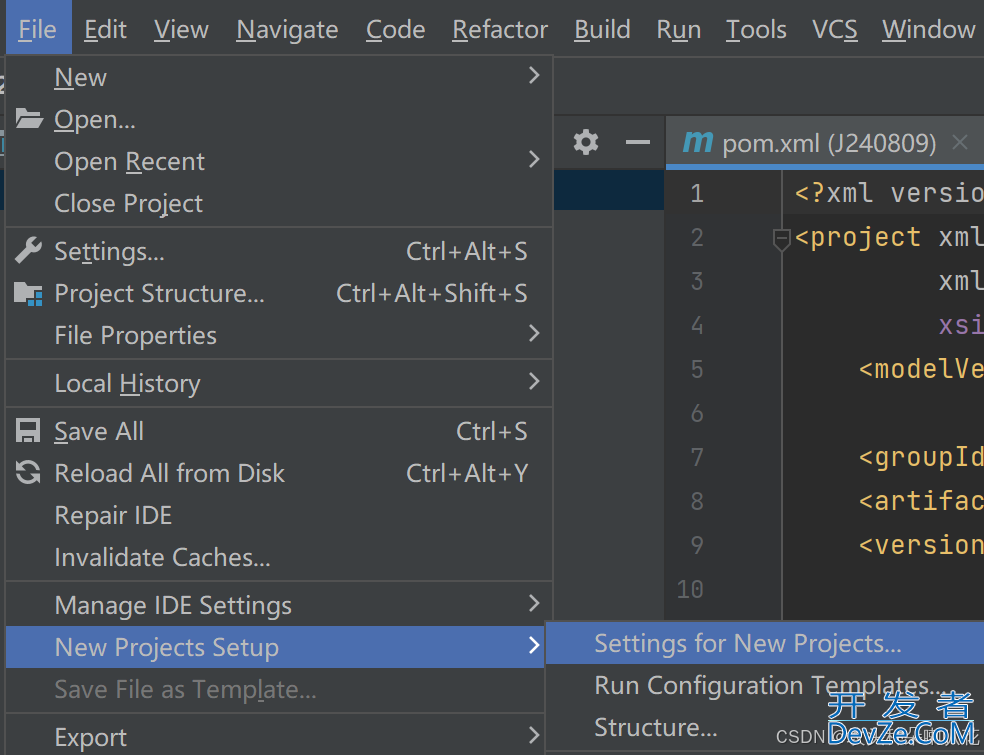Select Repair IDE
Screen dimensions: 984x755
pyautogui.click(x=279, y=515)
